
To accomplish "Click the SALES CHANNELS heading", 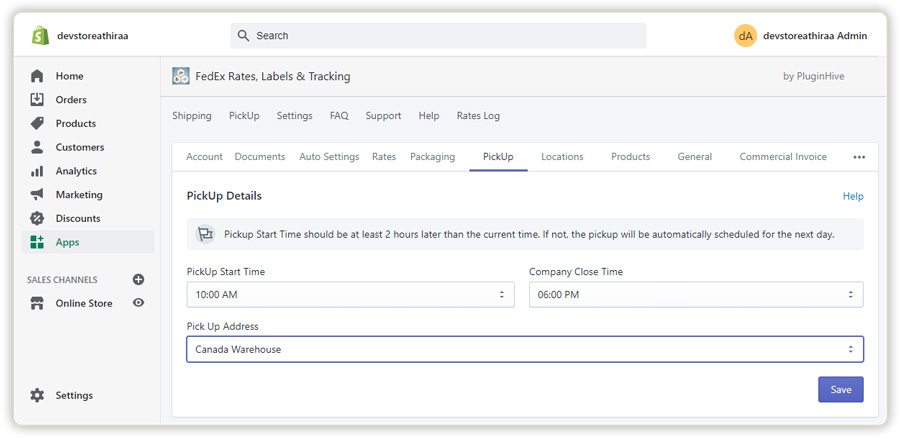I will click(x=62, y=280).
